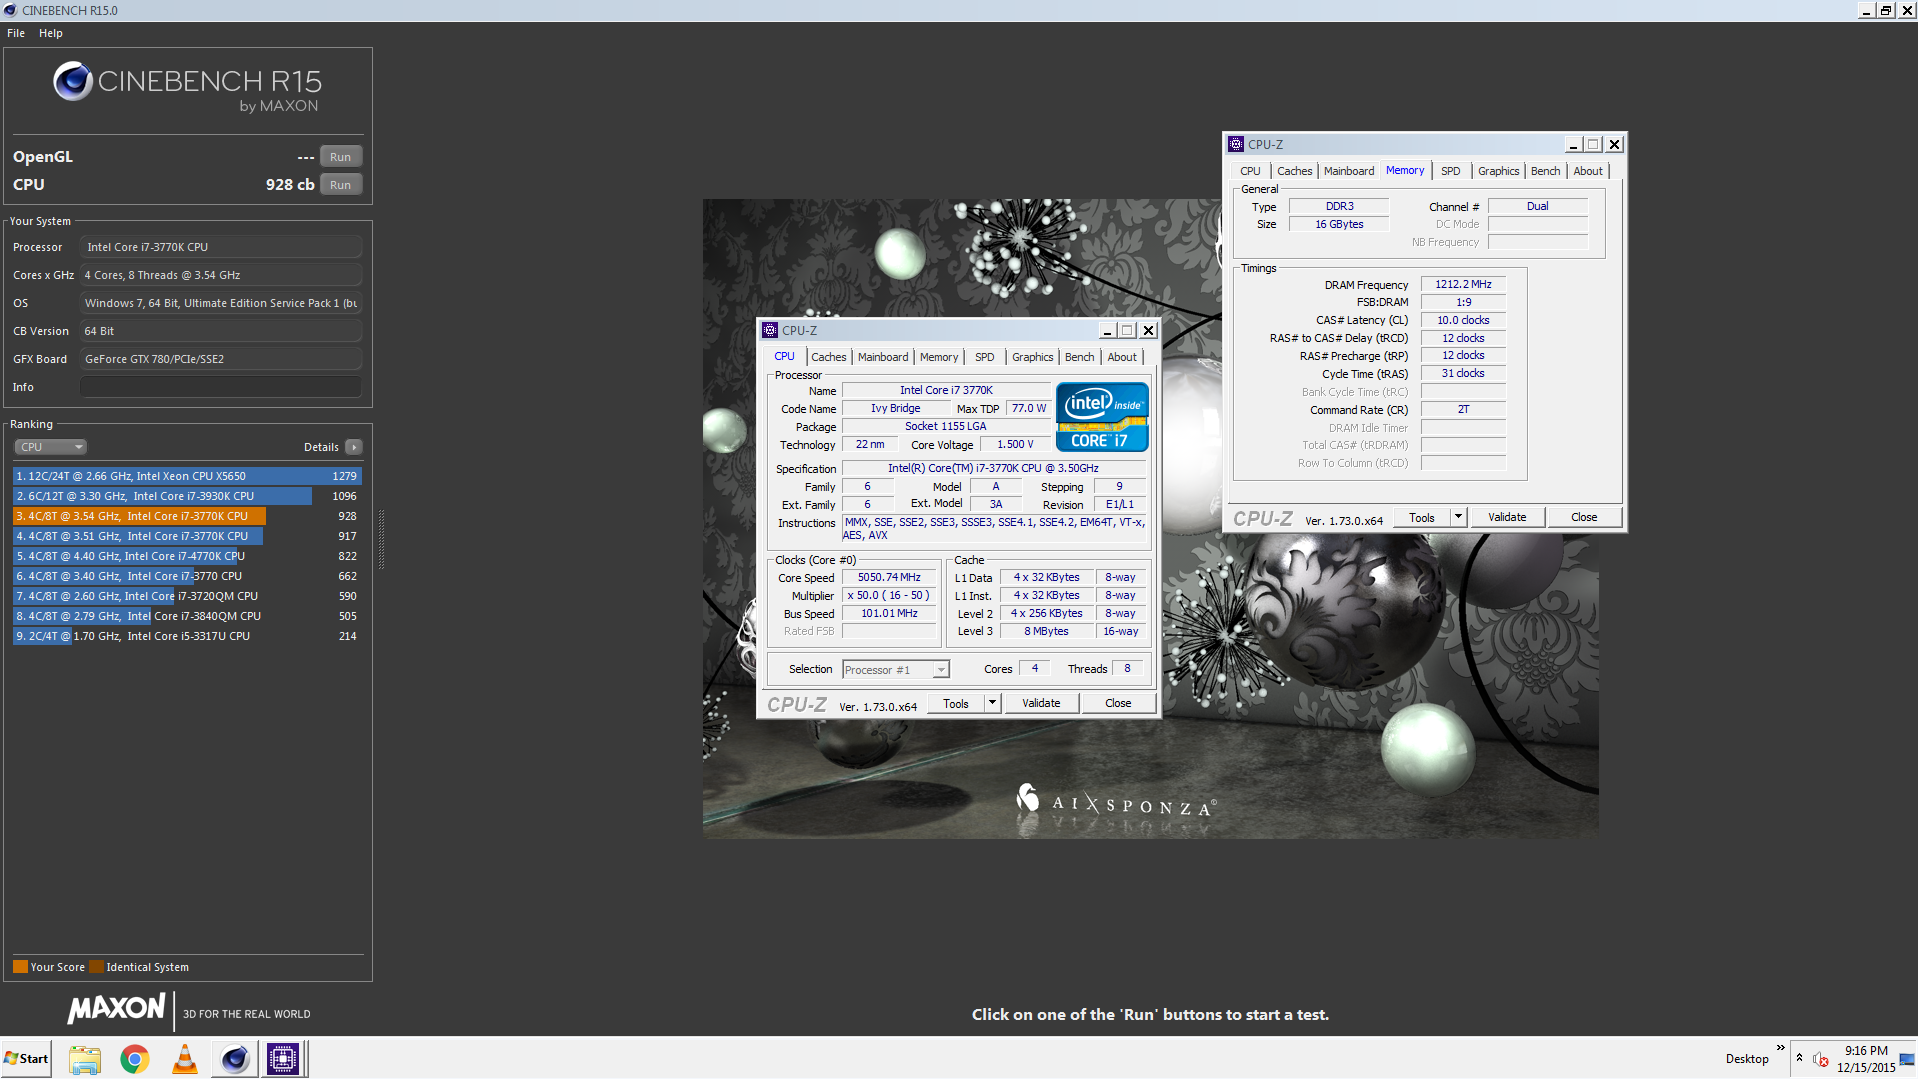Screen dimensions: 1918x1079
Task: Click Validate in front CPU-Z window
Action: pos(1041,704)
